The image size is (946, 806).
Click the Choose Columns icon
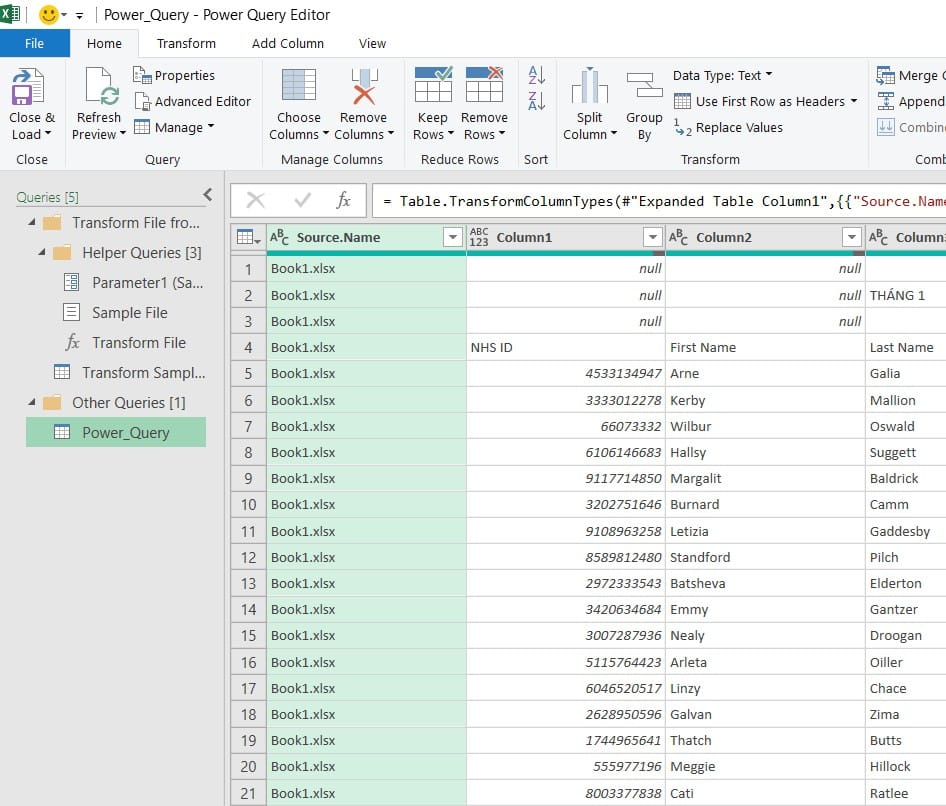coord(299,84)
